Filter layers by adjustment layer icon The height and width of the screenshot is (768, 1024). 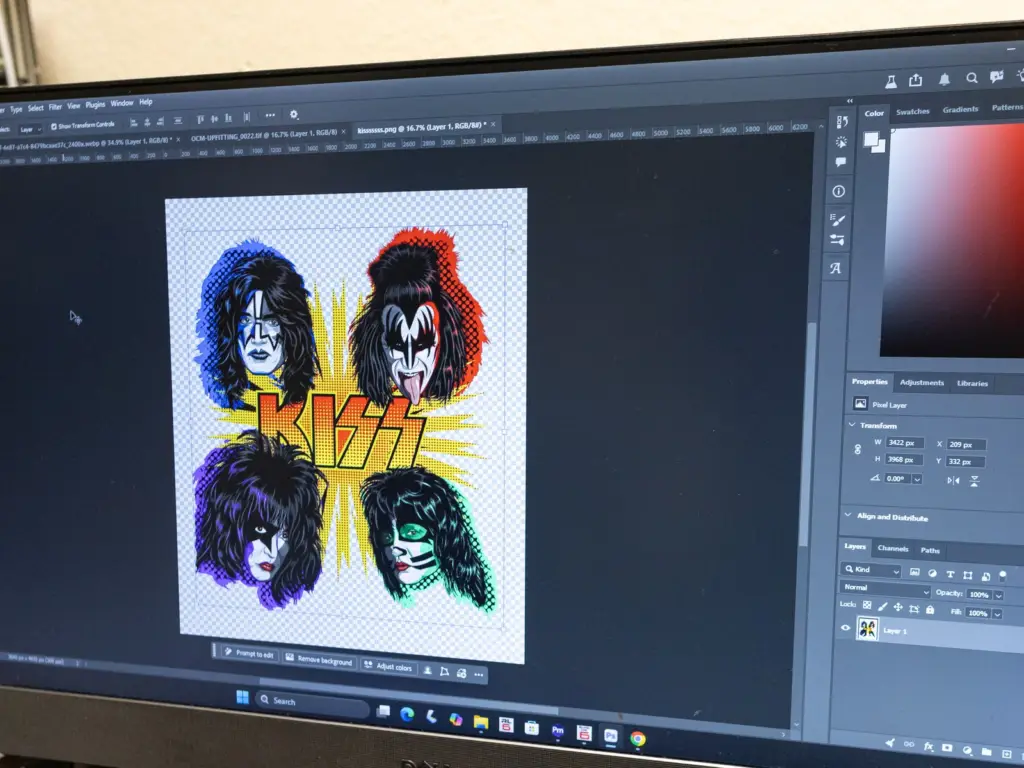932,573
